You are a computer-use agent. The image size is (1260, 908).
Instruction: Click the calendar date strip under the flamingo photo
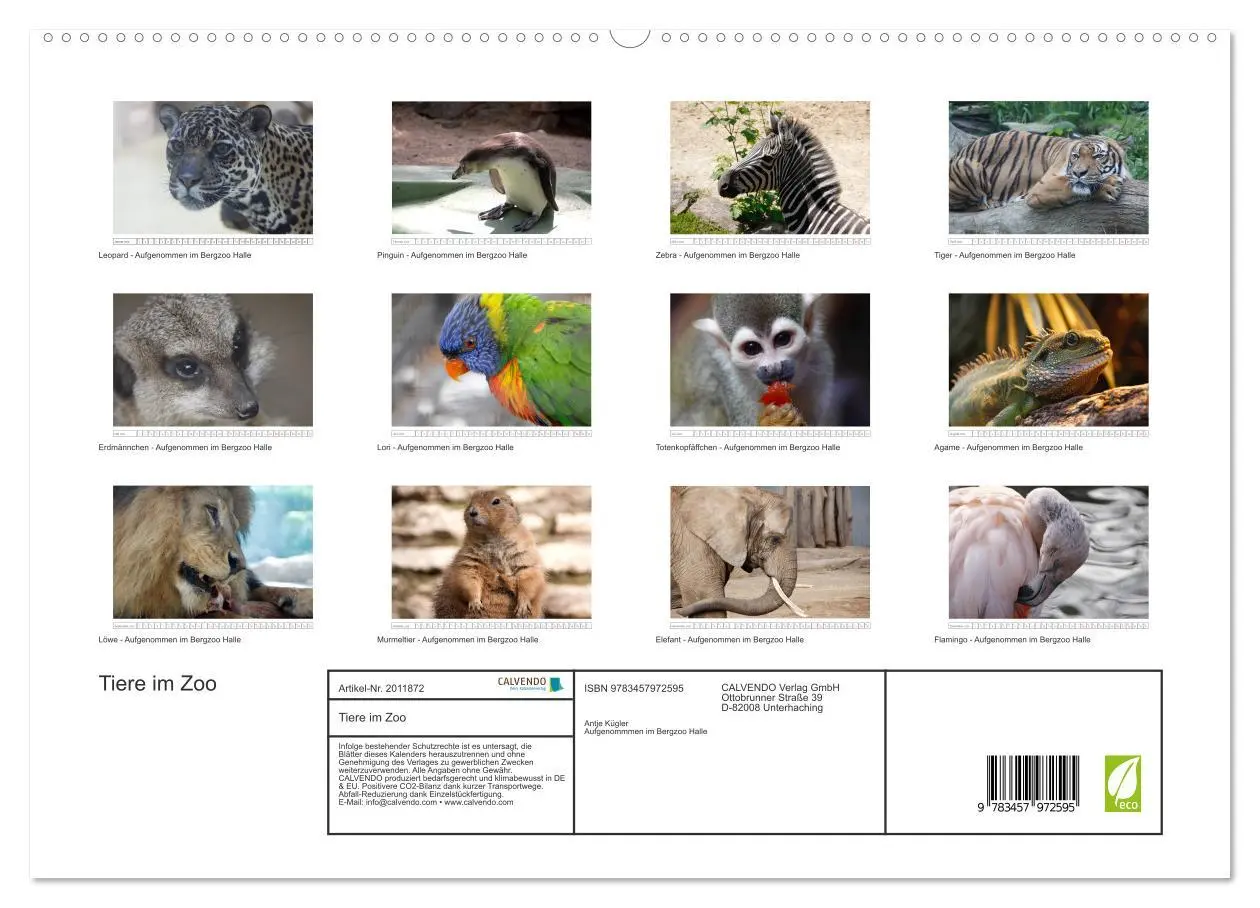click(x=1048, y=625)
